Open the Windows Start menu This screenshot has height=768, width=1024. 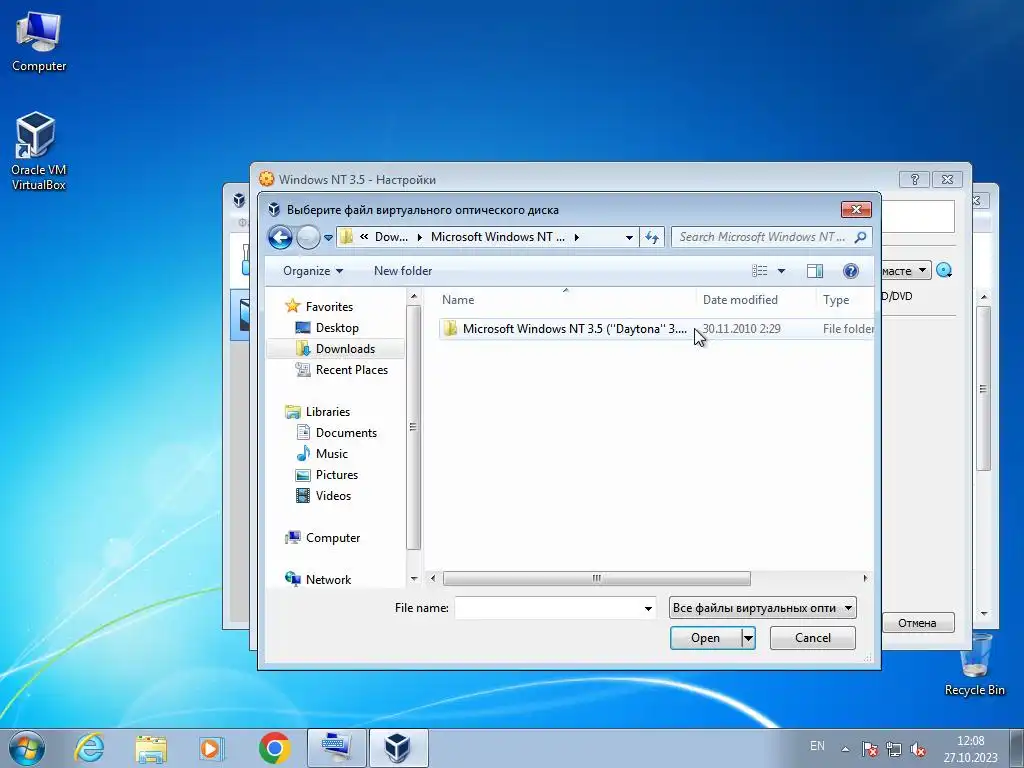pos(26,748)
